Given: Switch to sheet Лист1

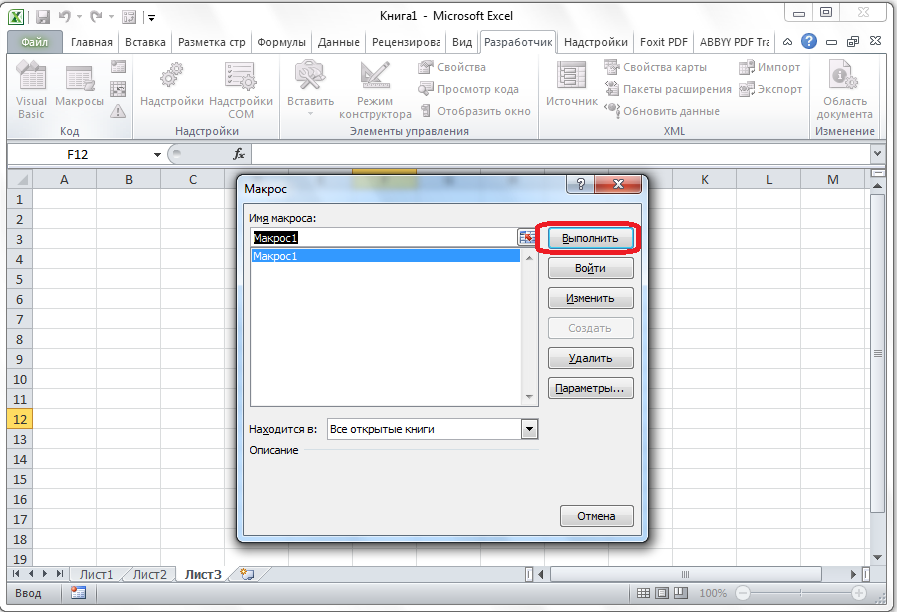Looking at the screenshot, I should coord(97,574).
